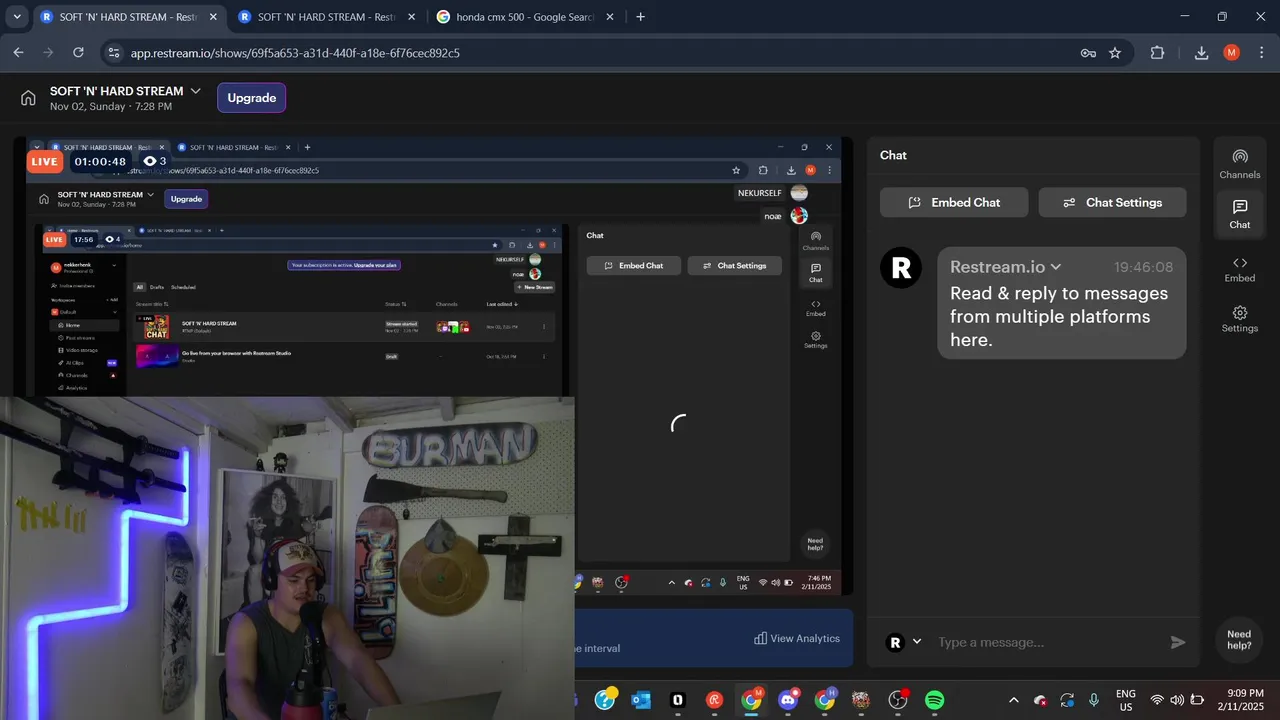Image resolution: width=1280 pixels, height=720 pixels.
Task: Open the volume control in tray
Action: [1177, 700]
